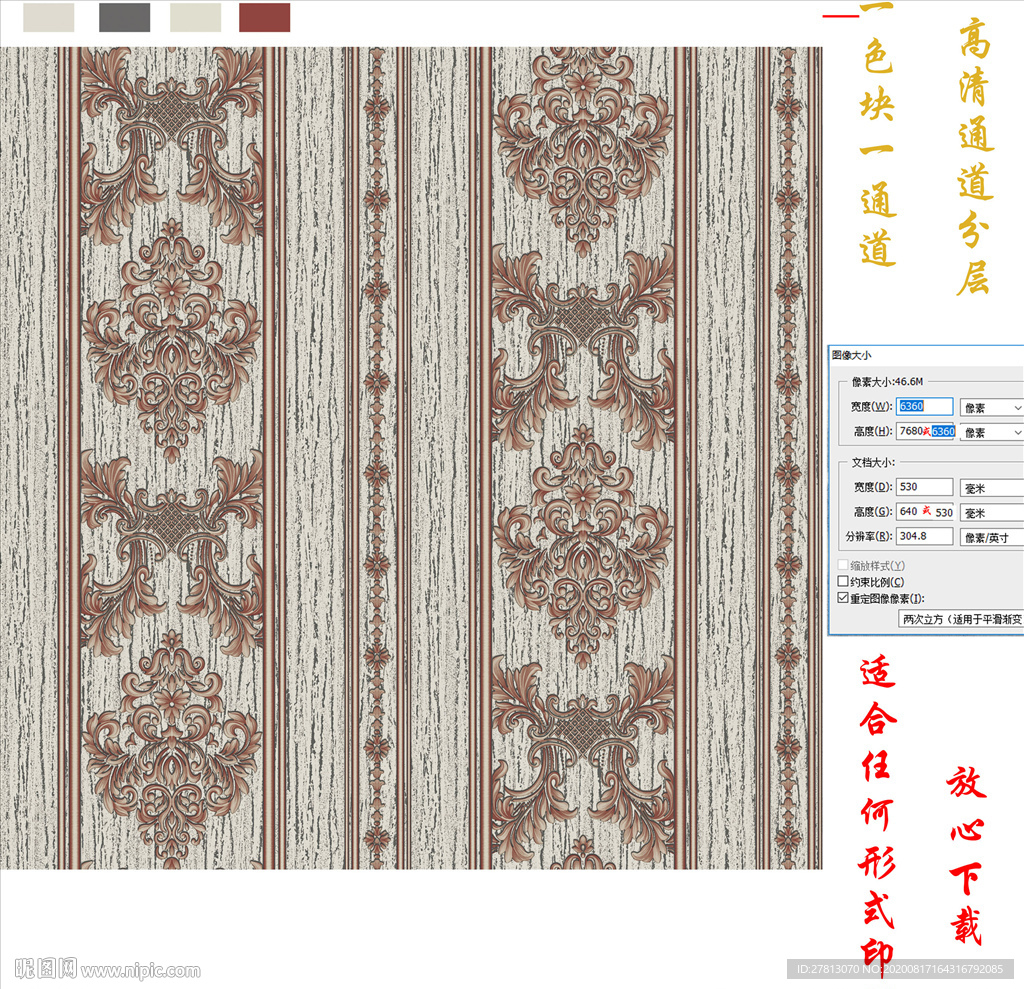Toggle the 缩放样式(Y) checkbox
Viewport: 1024px width, 989px height.
click(x=843, y=565)
